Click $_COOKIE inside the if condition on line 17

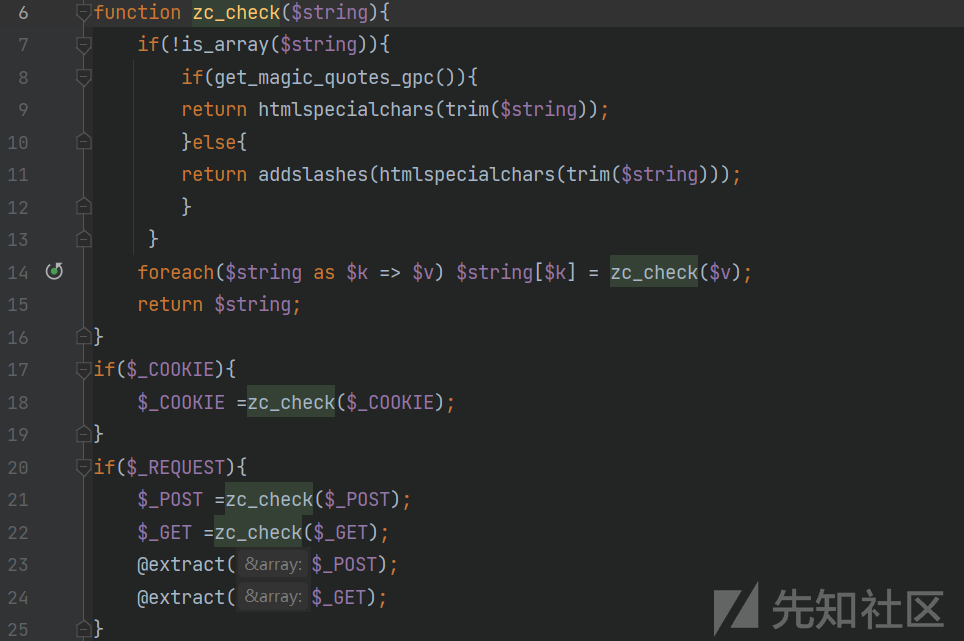tap(170, 369)
